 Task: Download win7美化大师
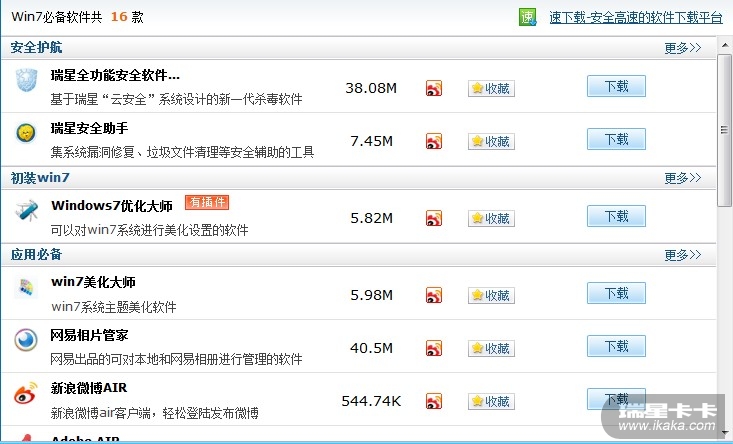coord(616,293)
